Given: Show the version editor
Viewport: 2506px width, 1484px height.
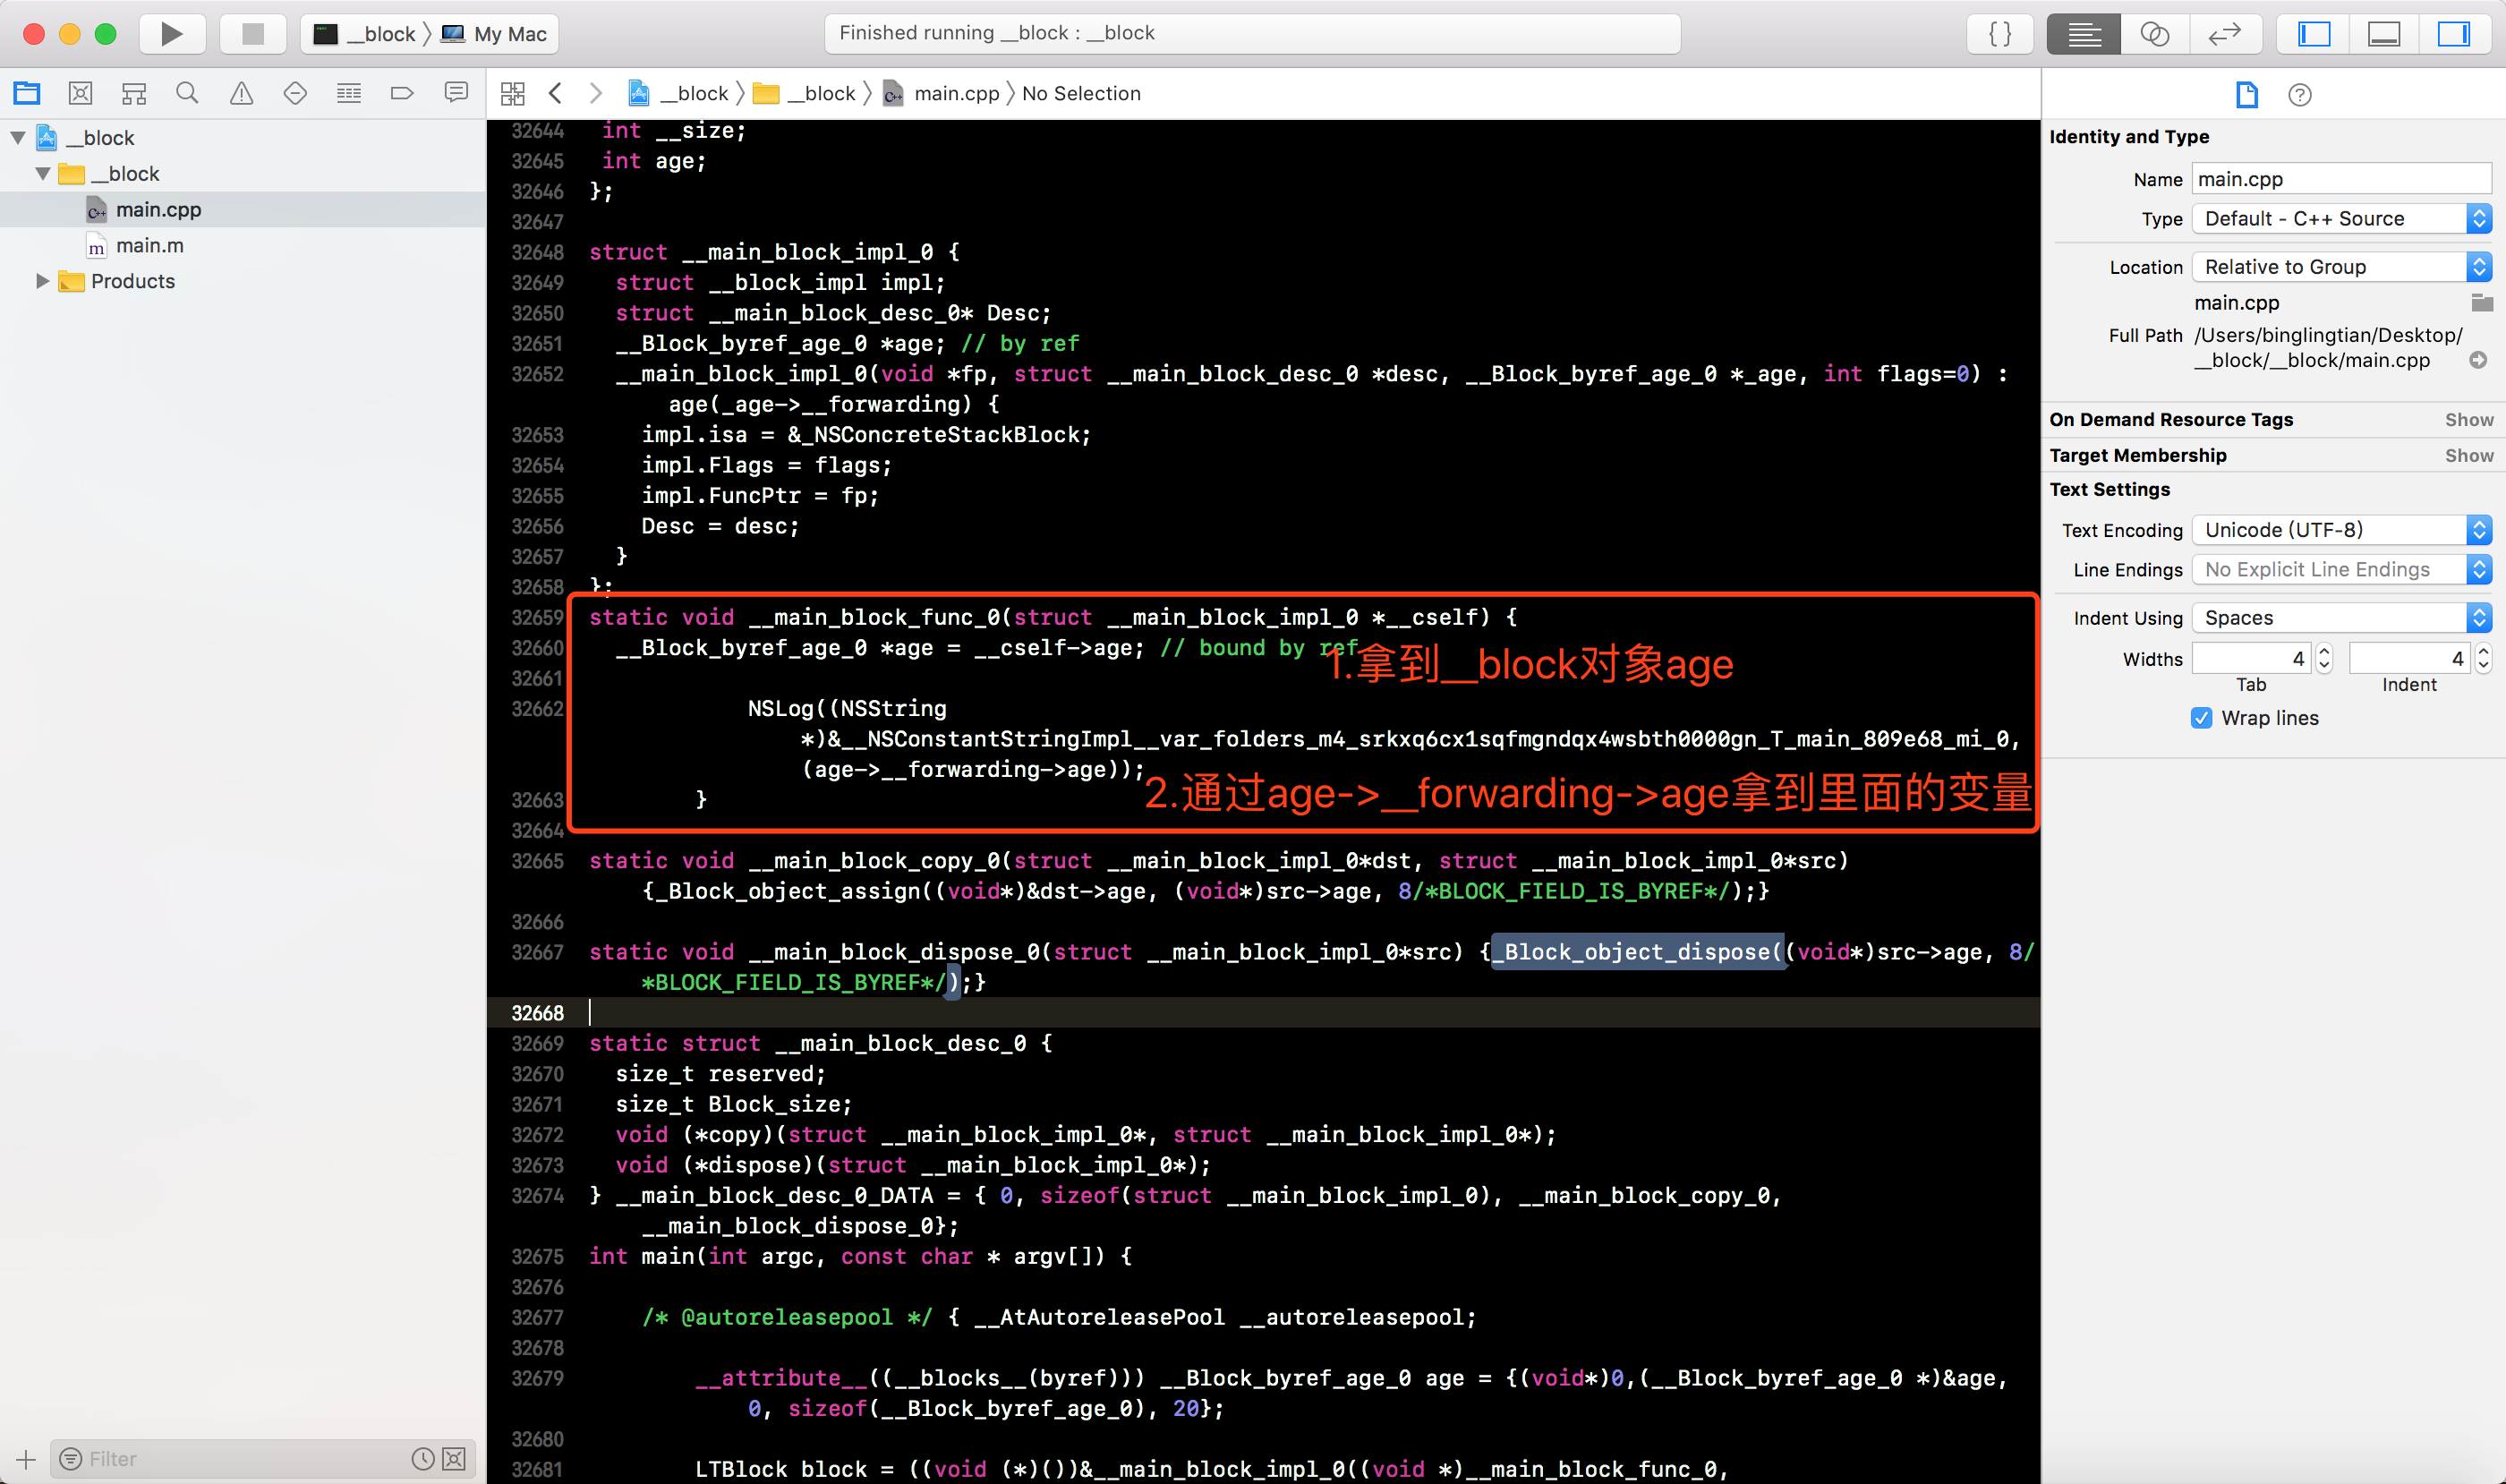Looking at the screenshot, I should point(2225,34).
